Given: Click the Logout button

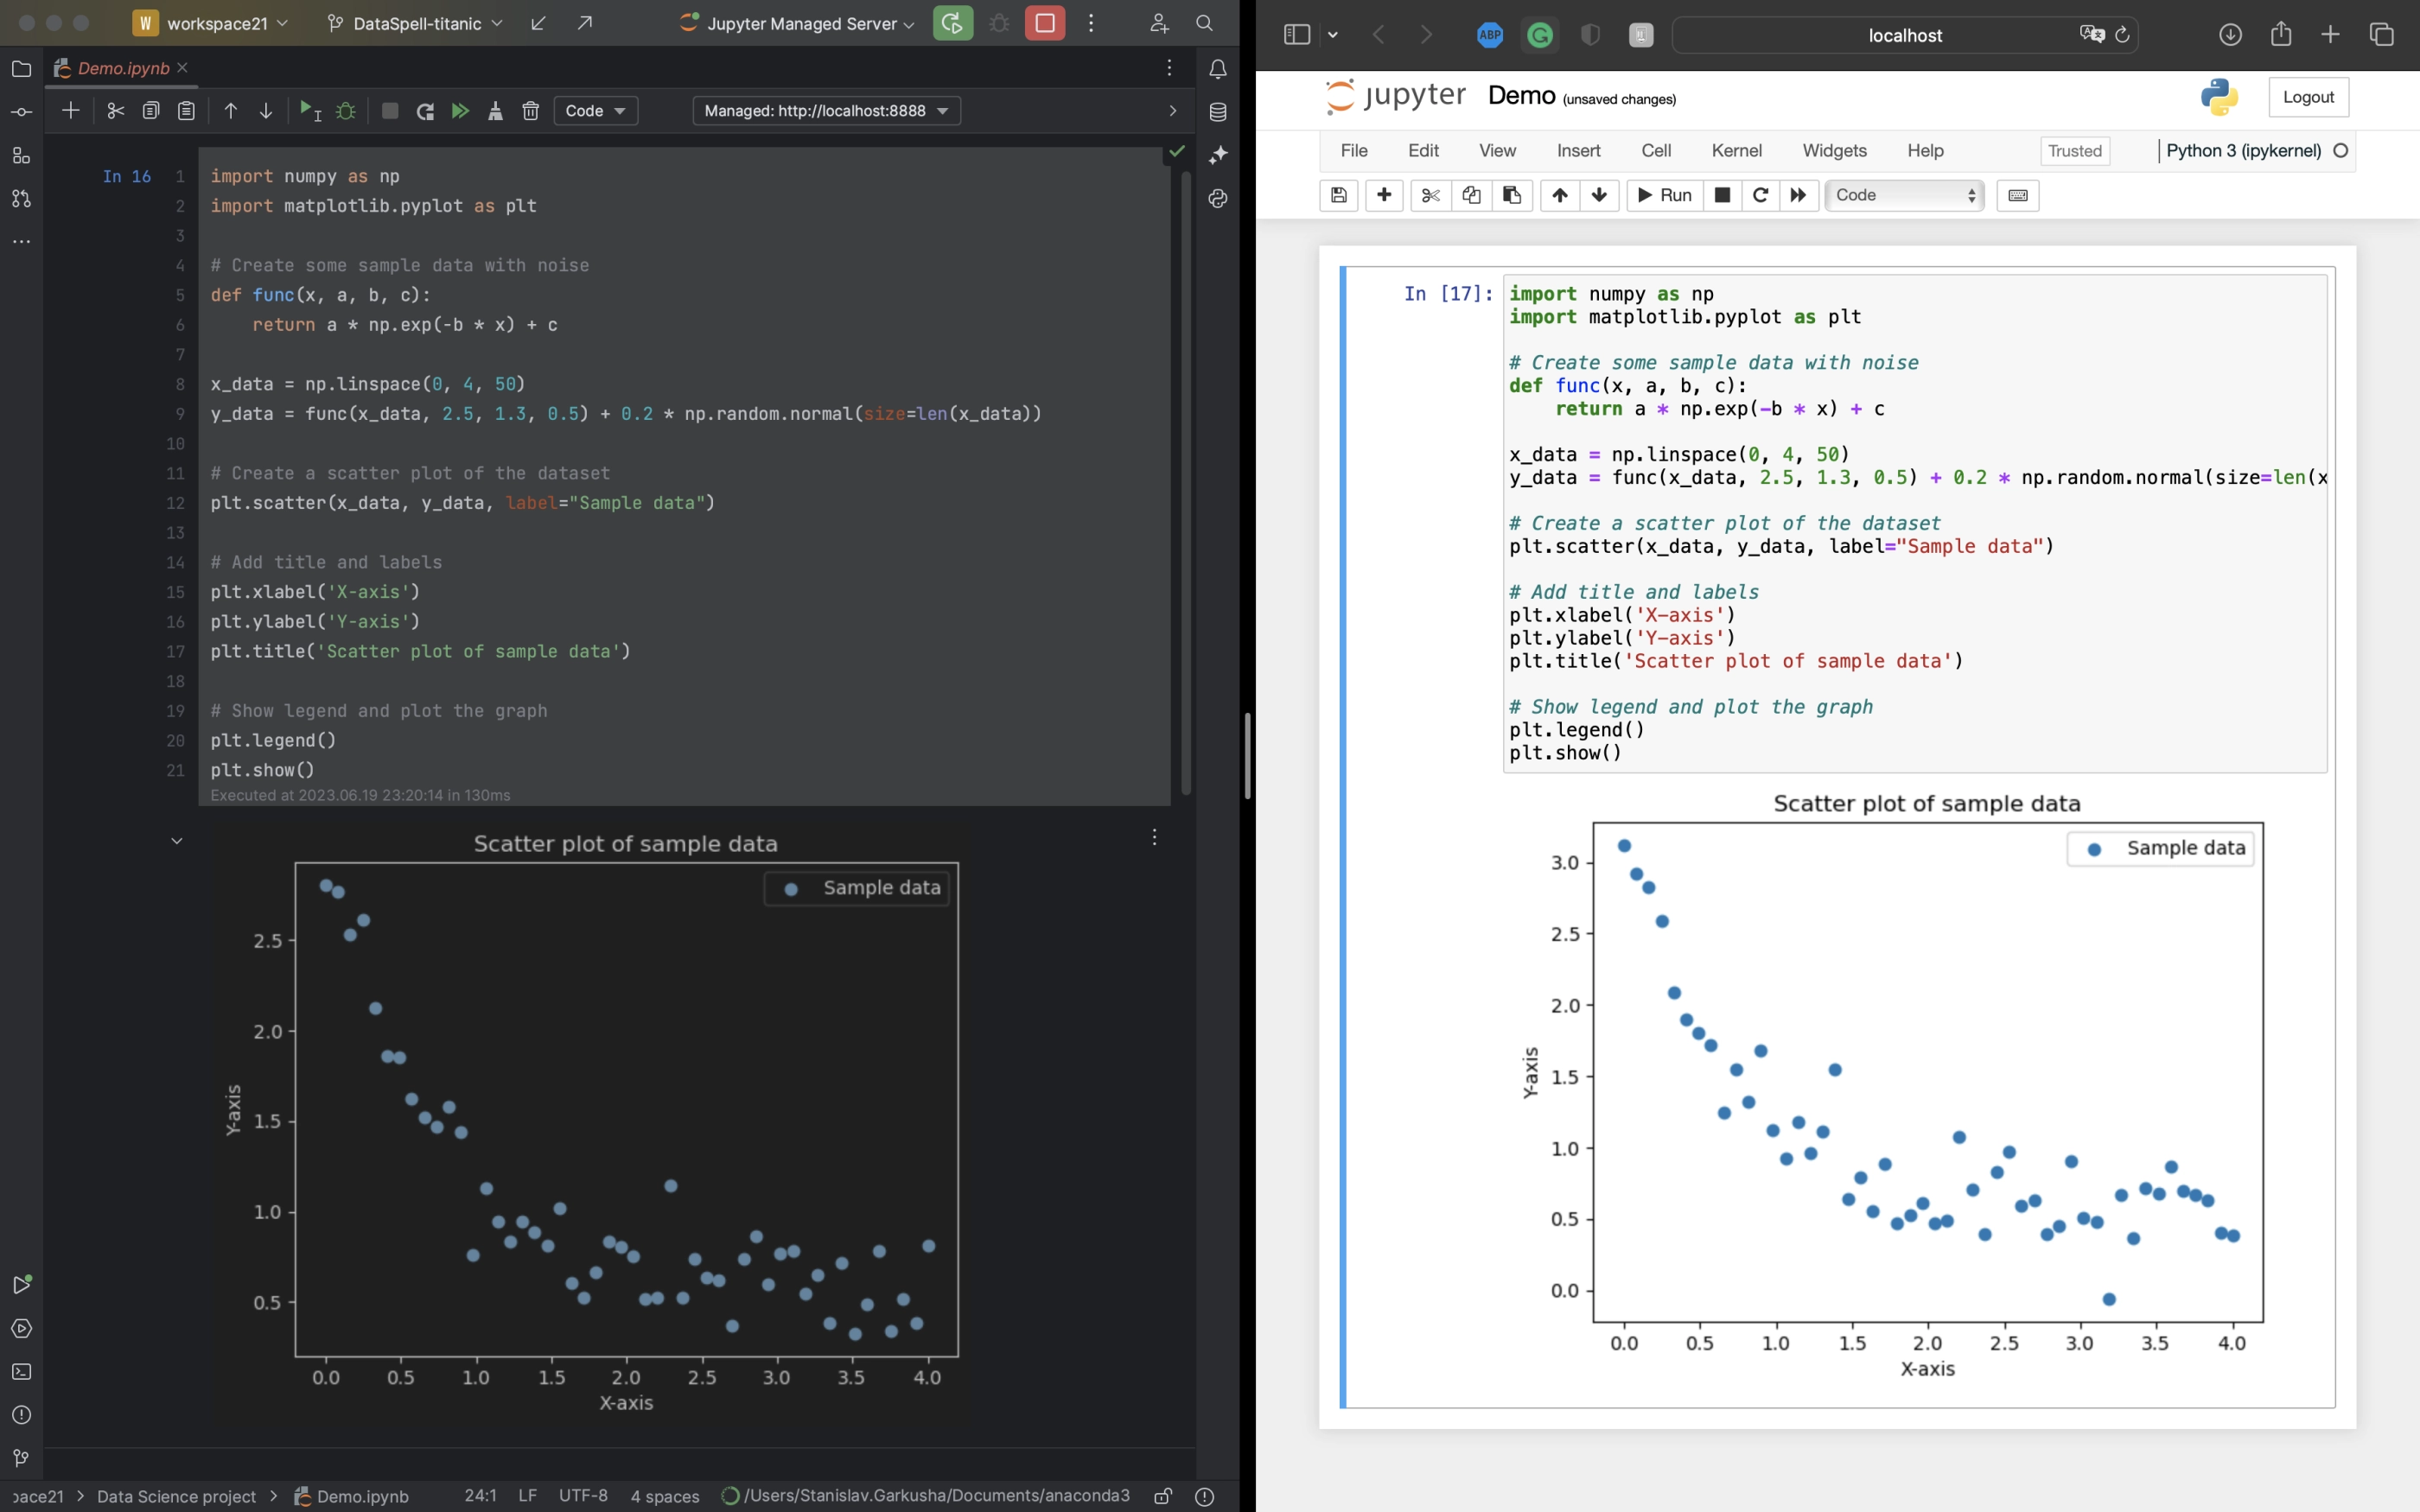Looking at the screenshot, I should click(x=2309, y=96).
